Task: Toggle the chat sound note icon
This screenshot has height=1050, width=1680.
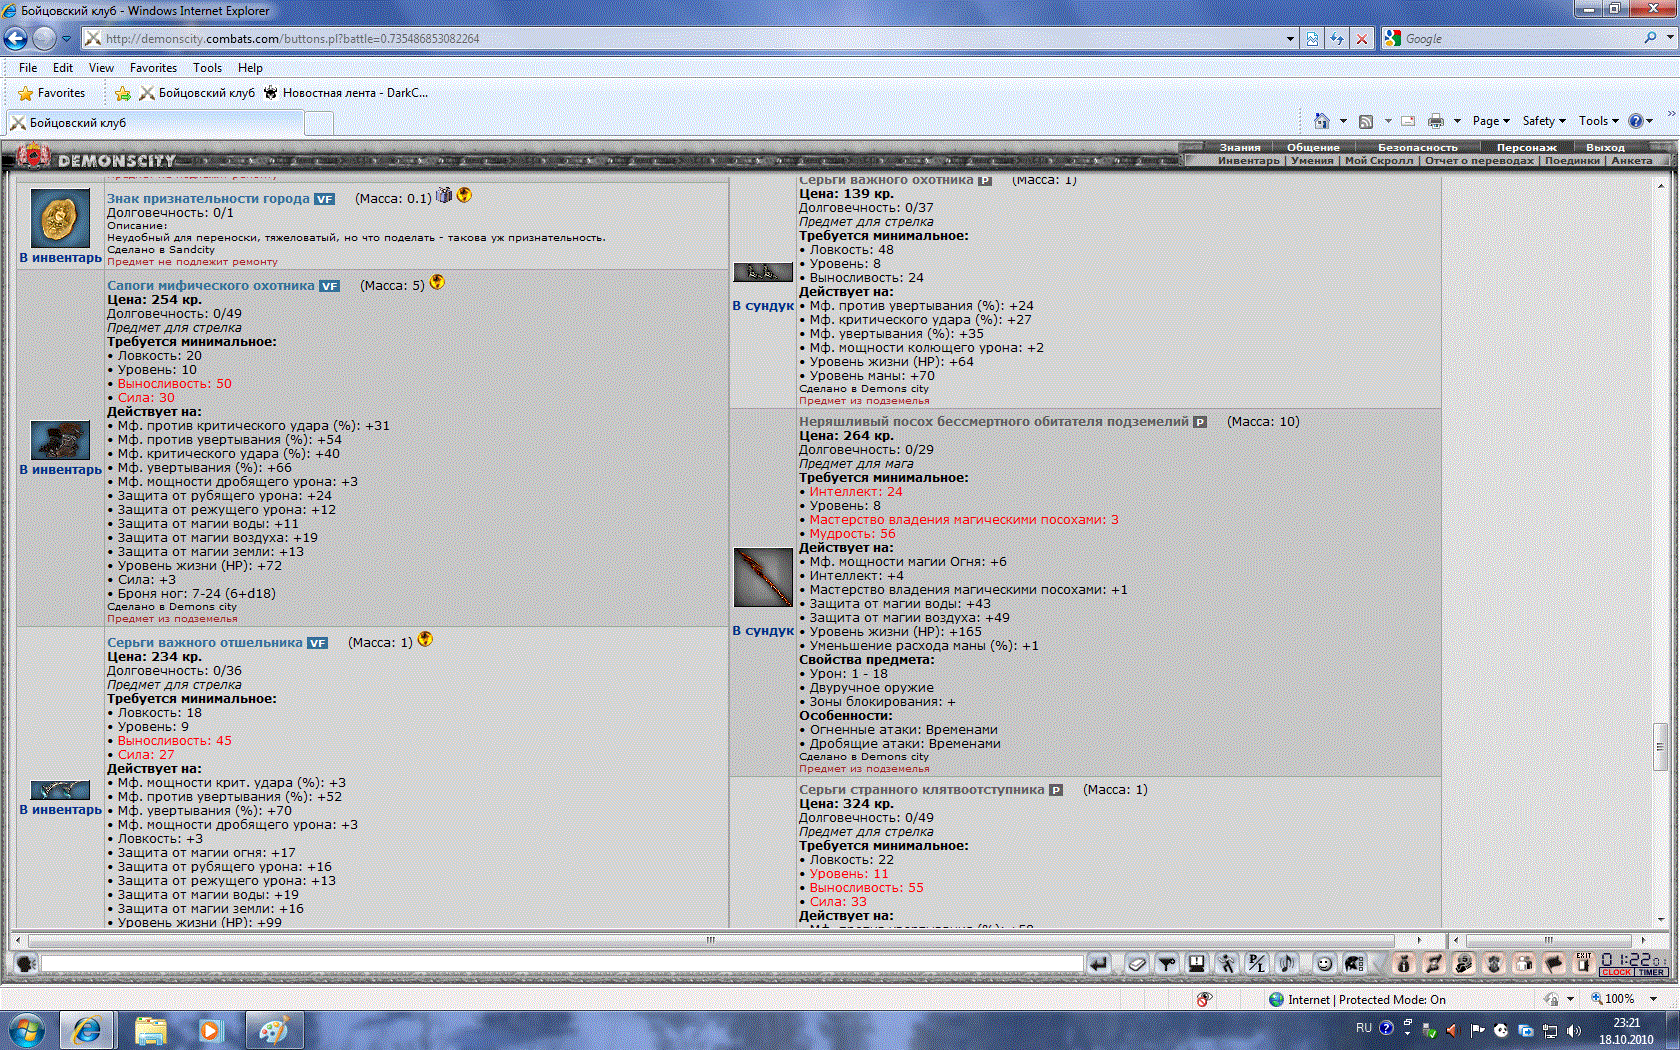Action: pos(1287,963)
